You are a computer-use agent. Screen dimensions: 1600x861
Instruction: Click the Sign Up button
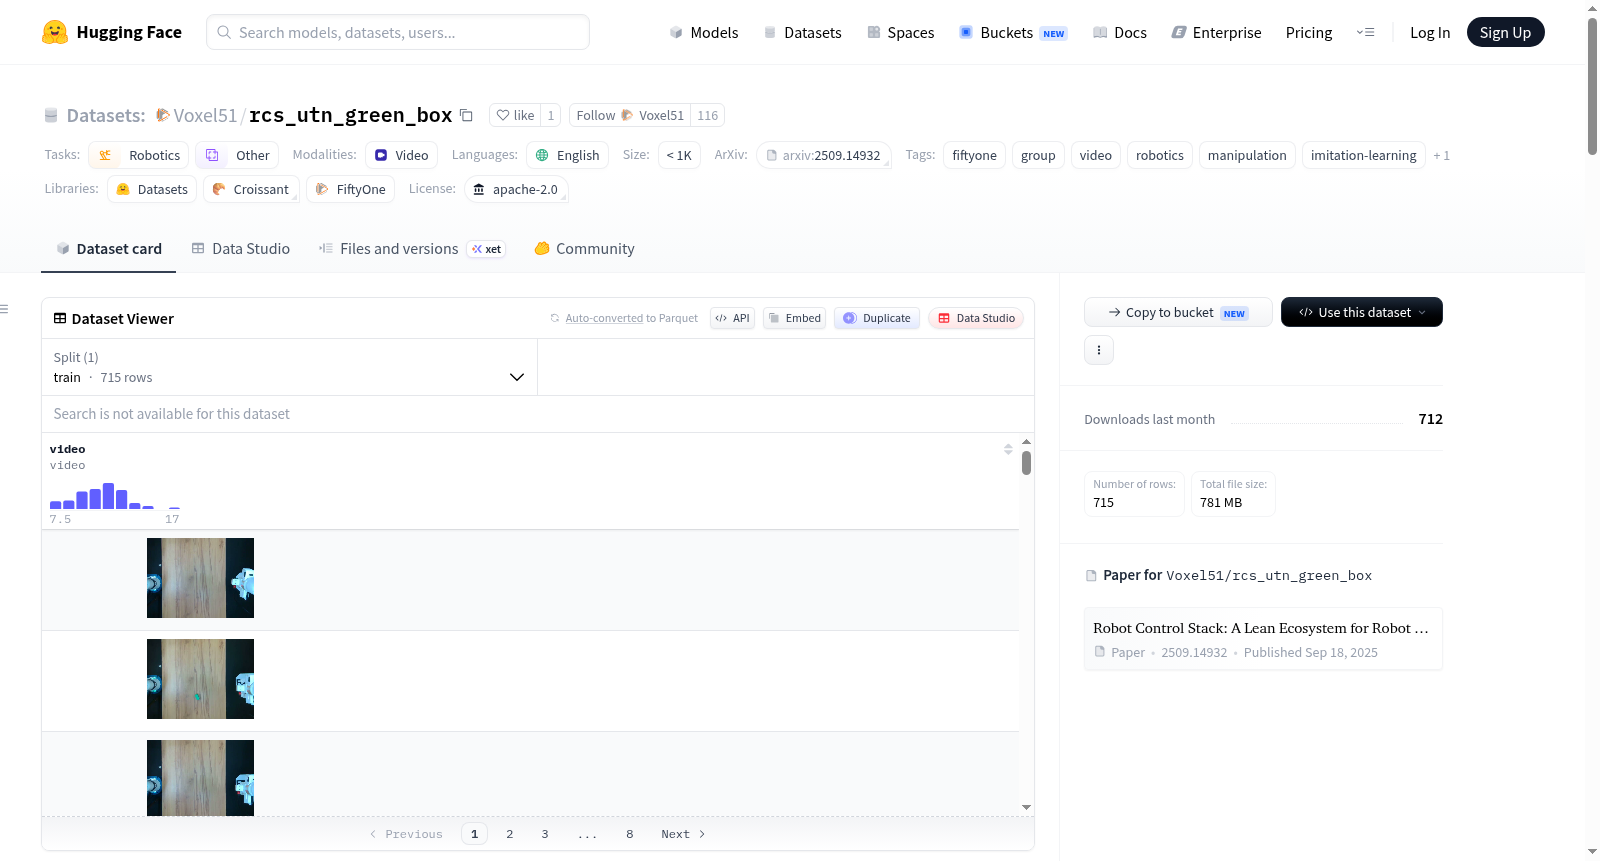(x=1505, y=32)
